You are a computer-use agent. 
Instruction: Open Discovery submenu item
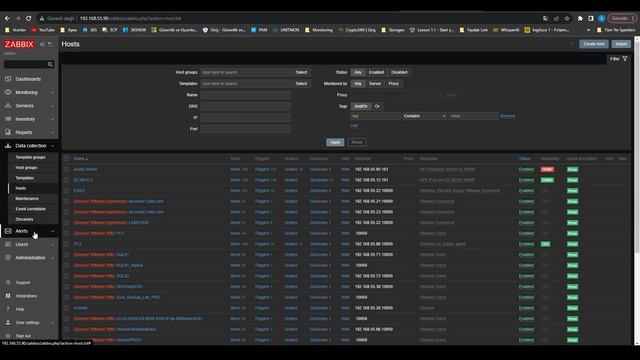pos(24,219)
